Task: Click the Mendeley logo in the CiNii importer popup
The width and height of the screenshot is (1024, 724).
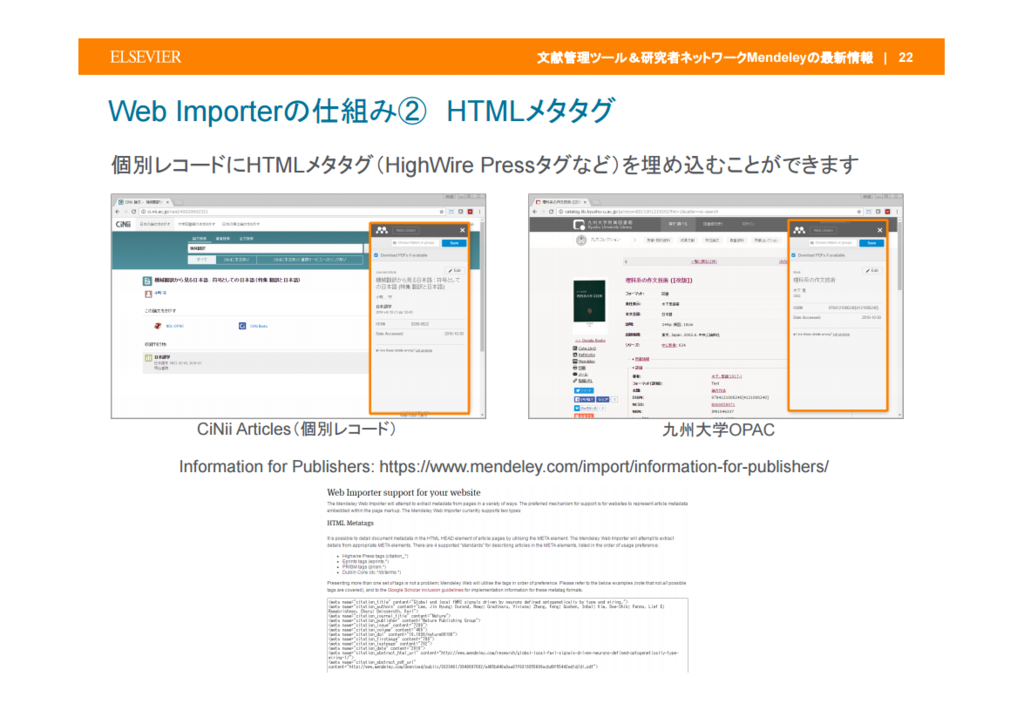Action: click(x=382, y=230)
